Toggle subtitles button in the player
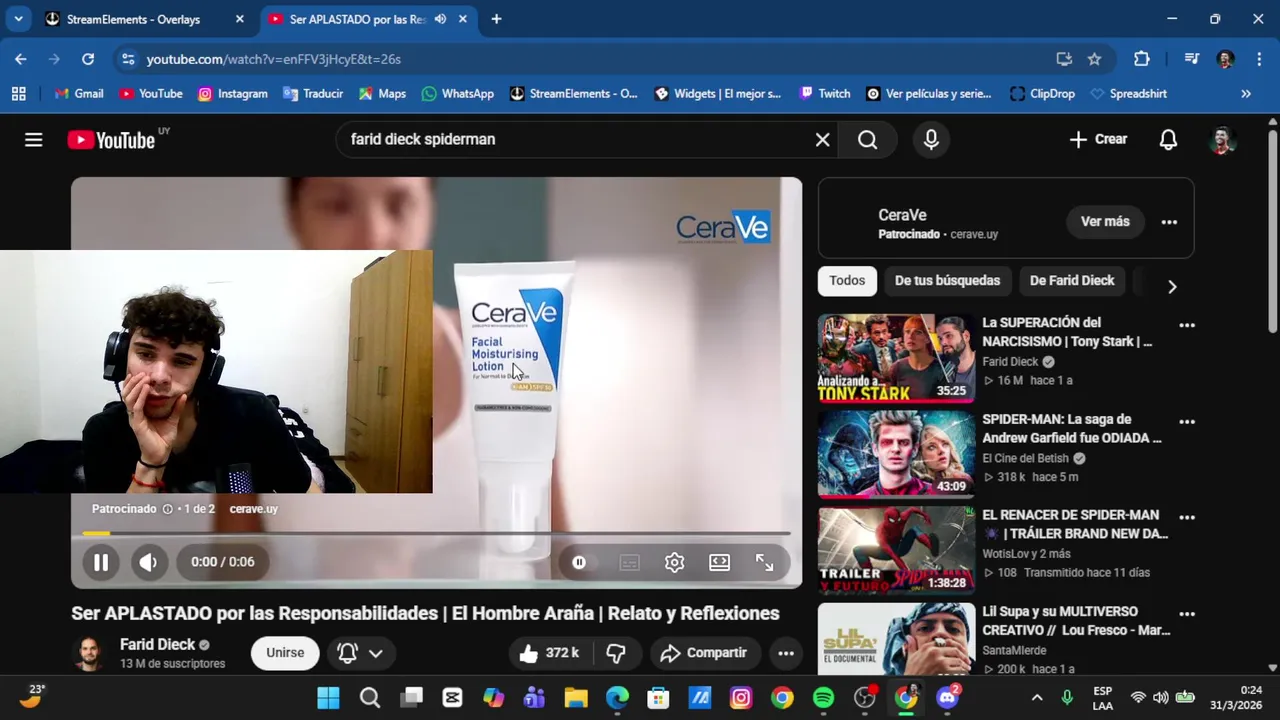1280x720 pixels. click(x=629, y=563)
